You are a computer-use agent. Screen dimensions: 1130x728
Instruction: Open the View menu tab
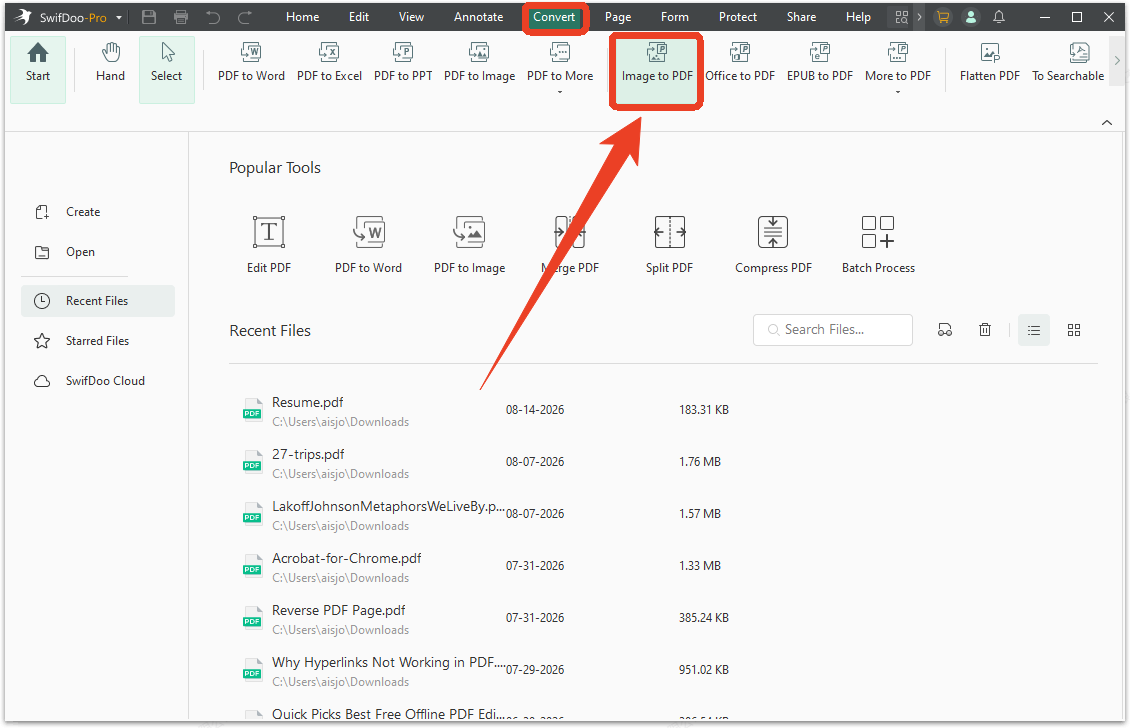[411, 17]
